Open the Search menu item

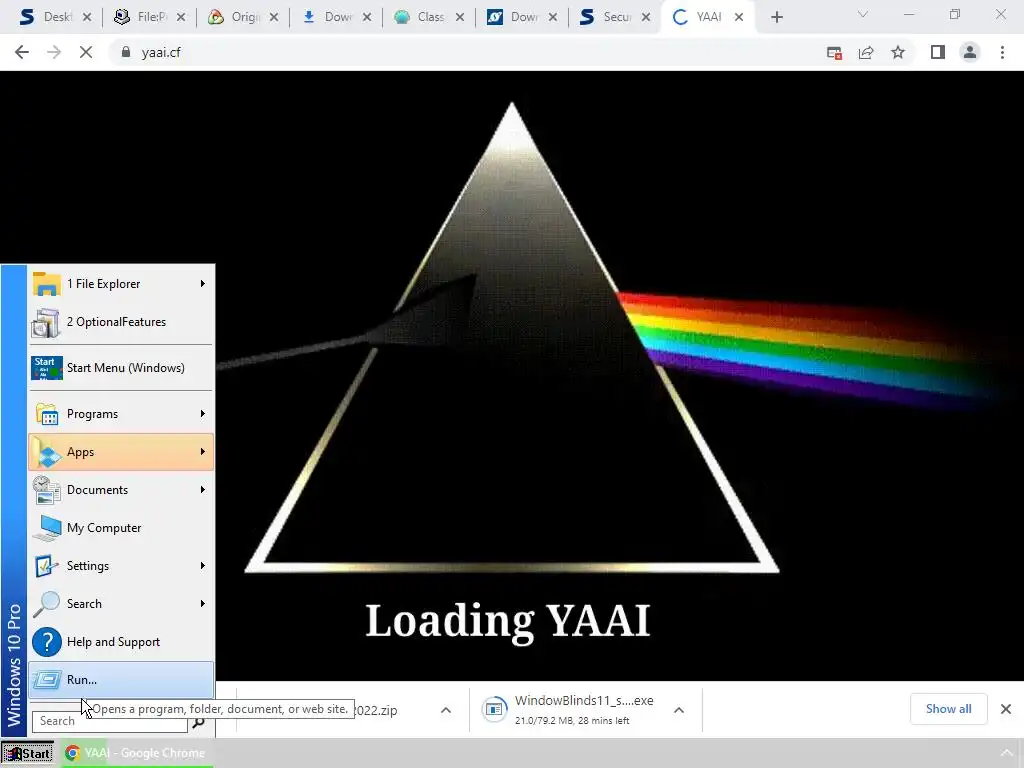pyautogui.click(x=121, y=603)
